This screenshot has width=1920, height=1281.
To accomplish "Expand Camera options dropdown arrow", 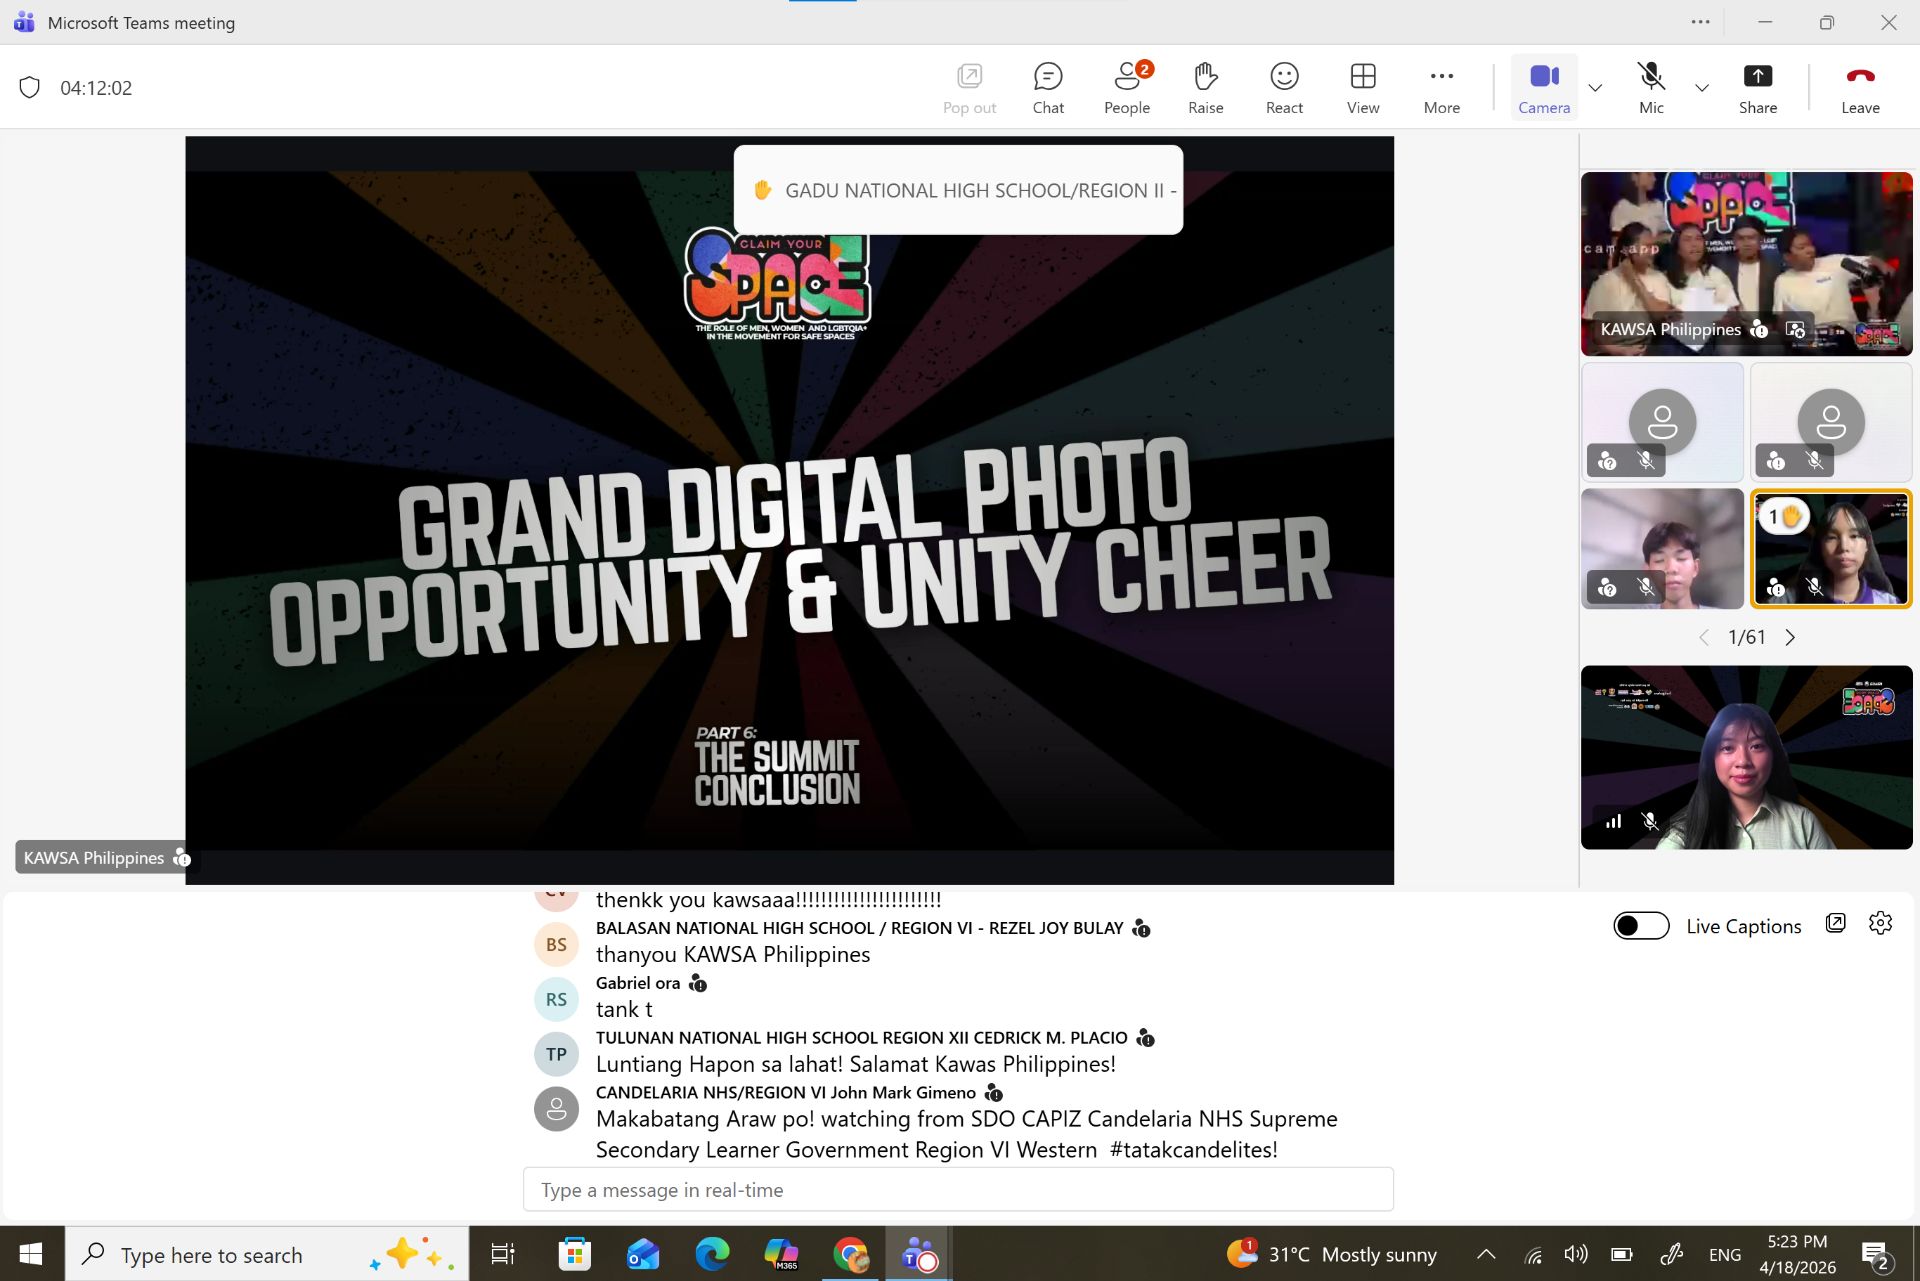I will [1596, 88].
